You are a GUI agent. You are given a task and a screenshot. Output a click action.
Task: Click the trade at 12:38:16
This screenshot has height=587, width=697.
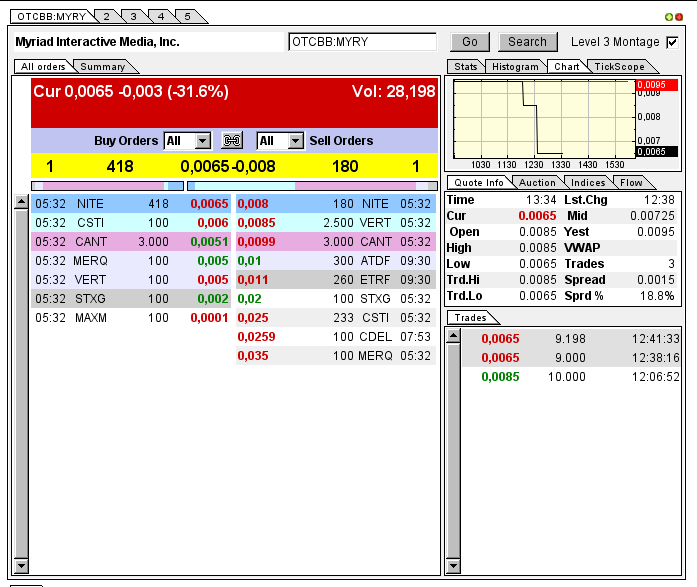[x=571, y=358]
